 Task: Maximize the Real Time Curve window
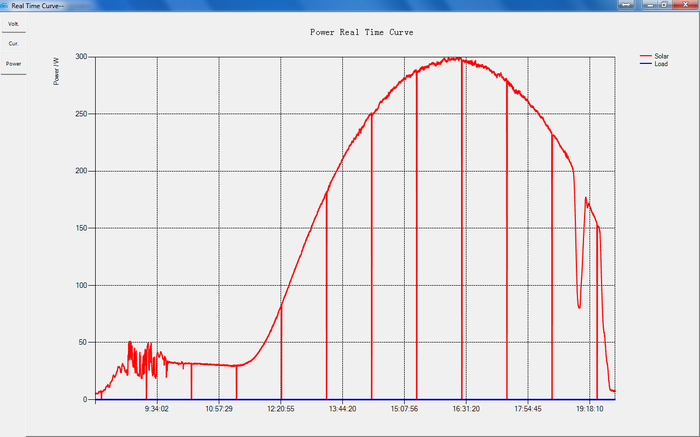[663, 5]
